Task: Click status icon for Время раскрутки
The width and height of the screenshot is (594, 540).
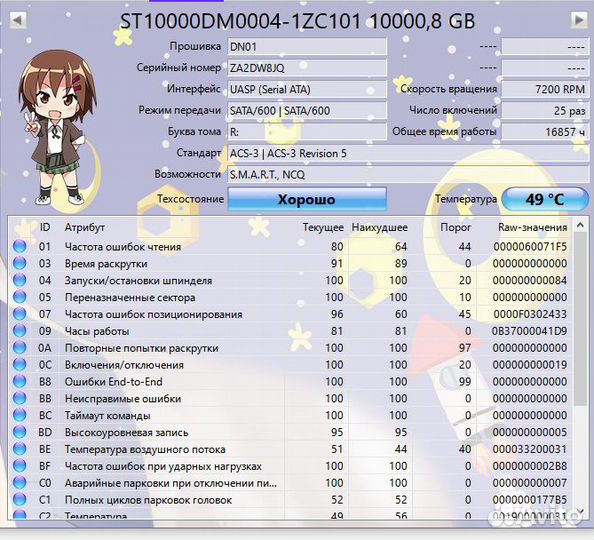Action: [20, 263]
